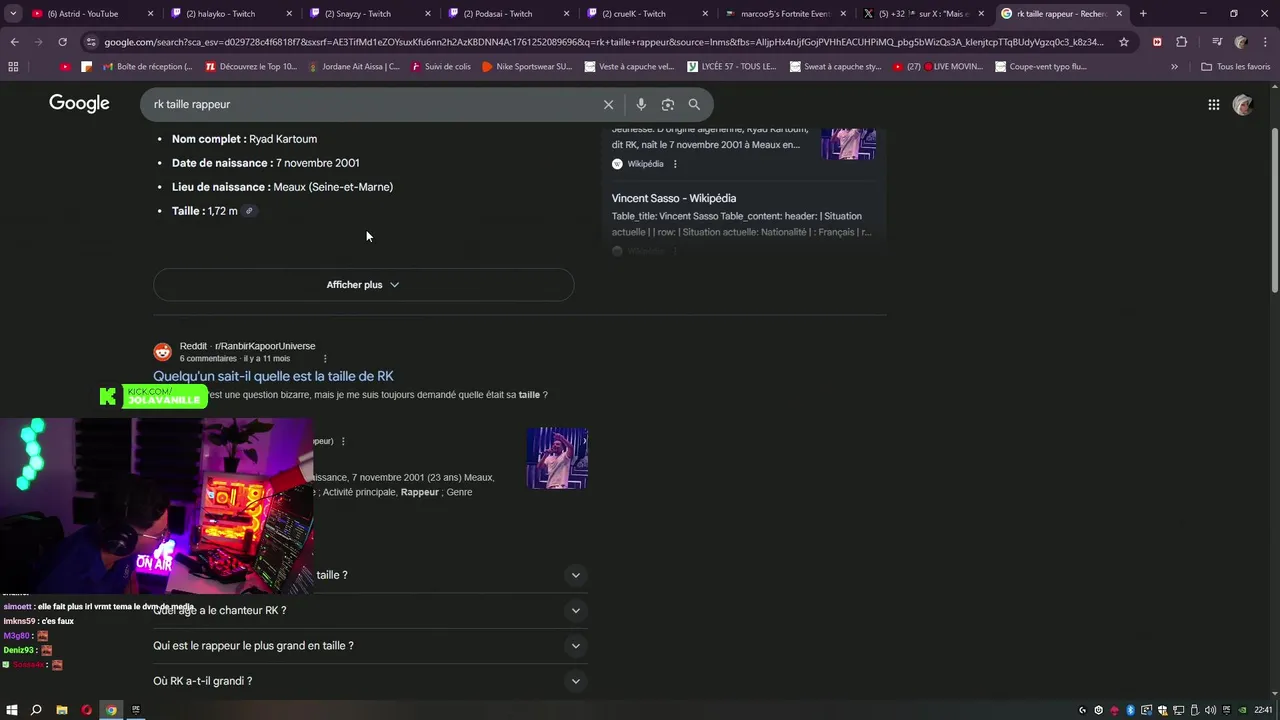
Task: Open Google Lens image search
Action: pyautogui.click(x=667, y=104)
